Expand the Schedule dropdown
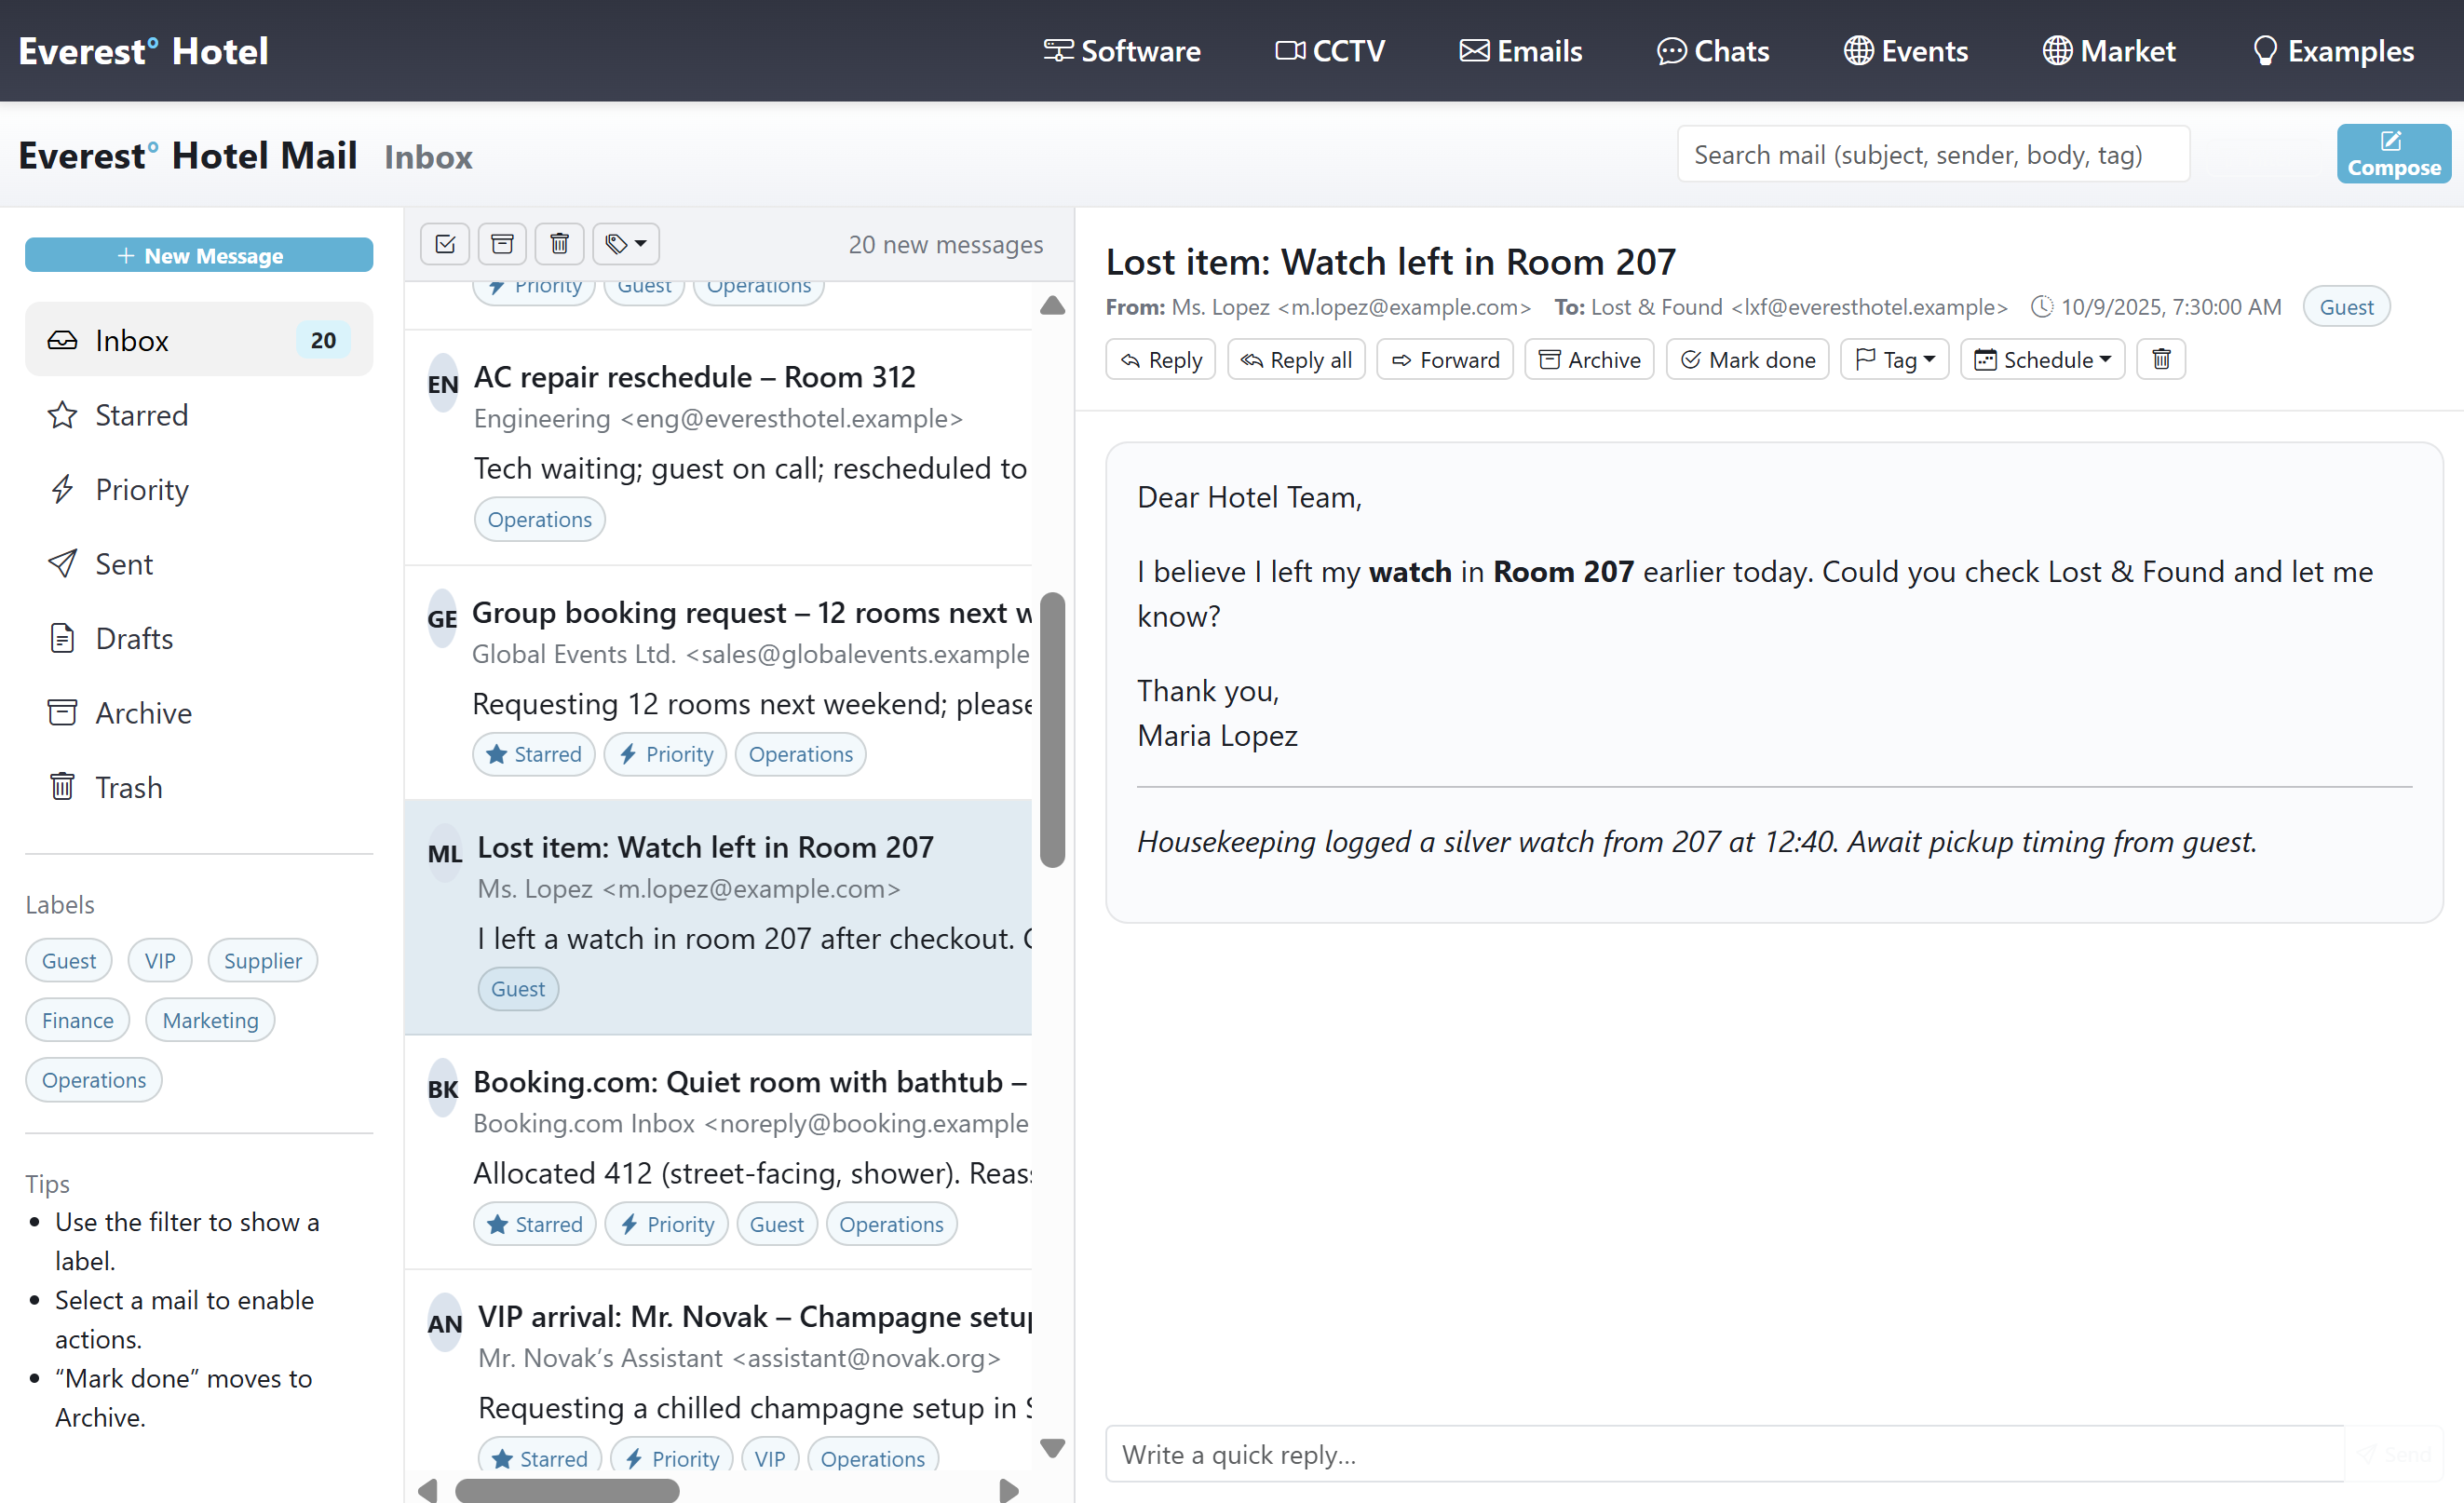Image resolution: width=2464 pixels, height=1503 pixels. coord(2041,359)
